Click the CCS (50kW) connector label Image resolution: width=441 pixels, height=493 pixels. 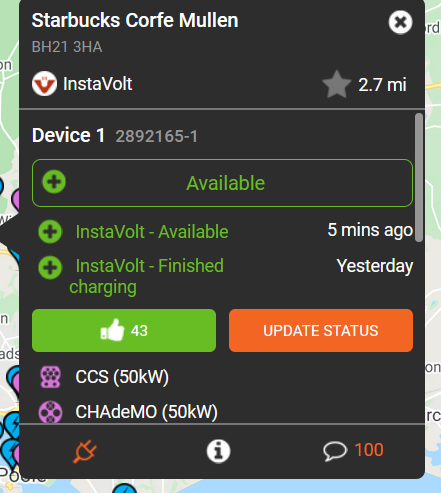[122, 377]
